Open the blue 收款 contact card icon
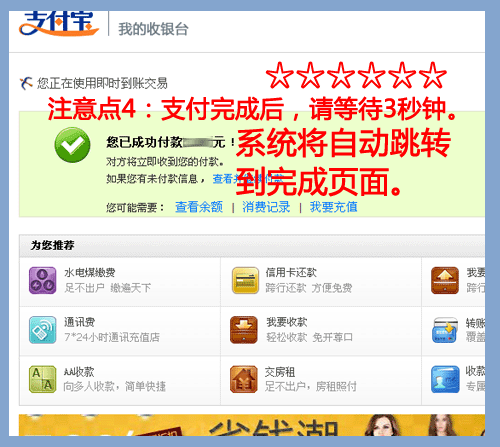 coord(445,379)
